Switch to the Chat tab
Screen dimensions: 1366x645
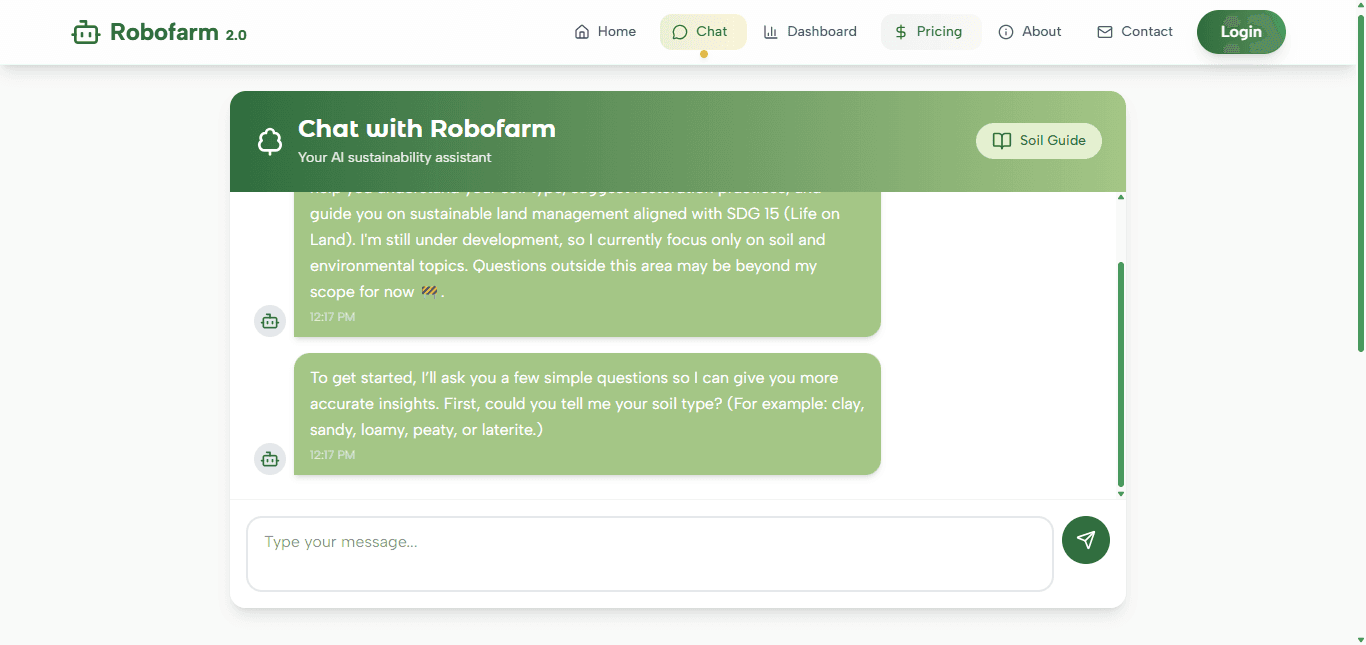coord(703,31)
